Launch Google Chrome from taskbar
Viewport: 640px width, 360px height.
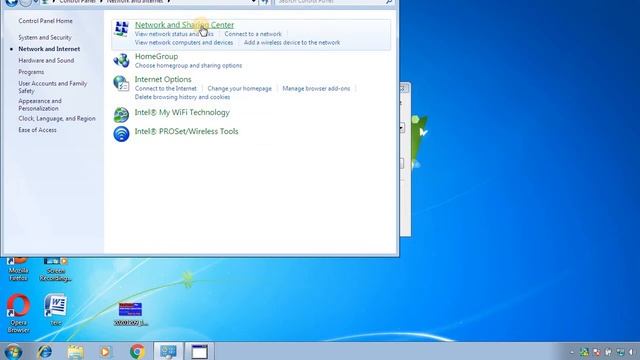[x=138, y=351]
